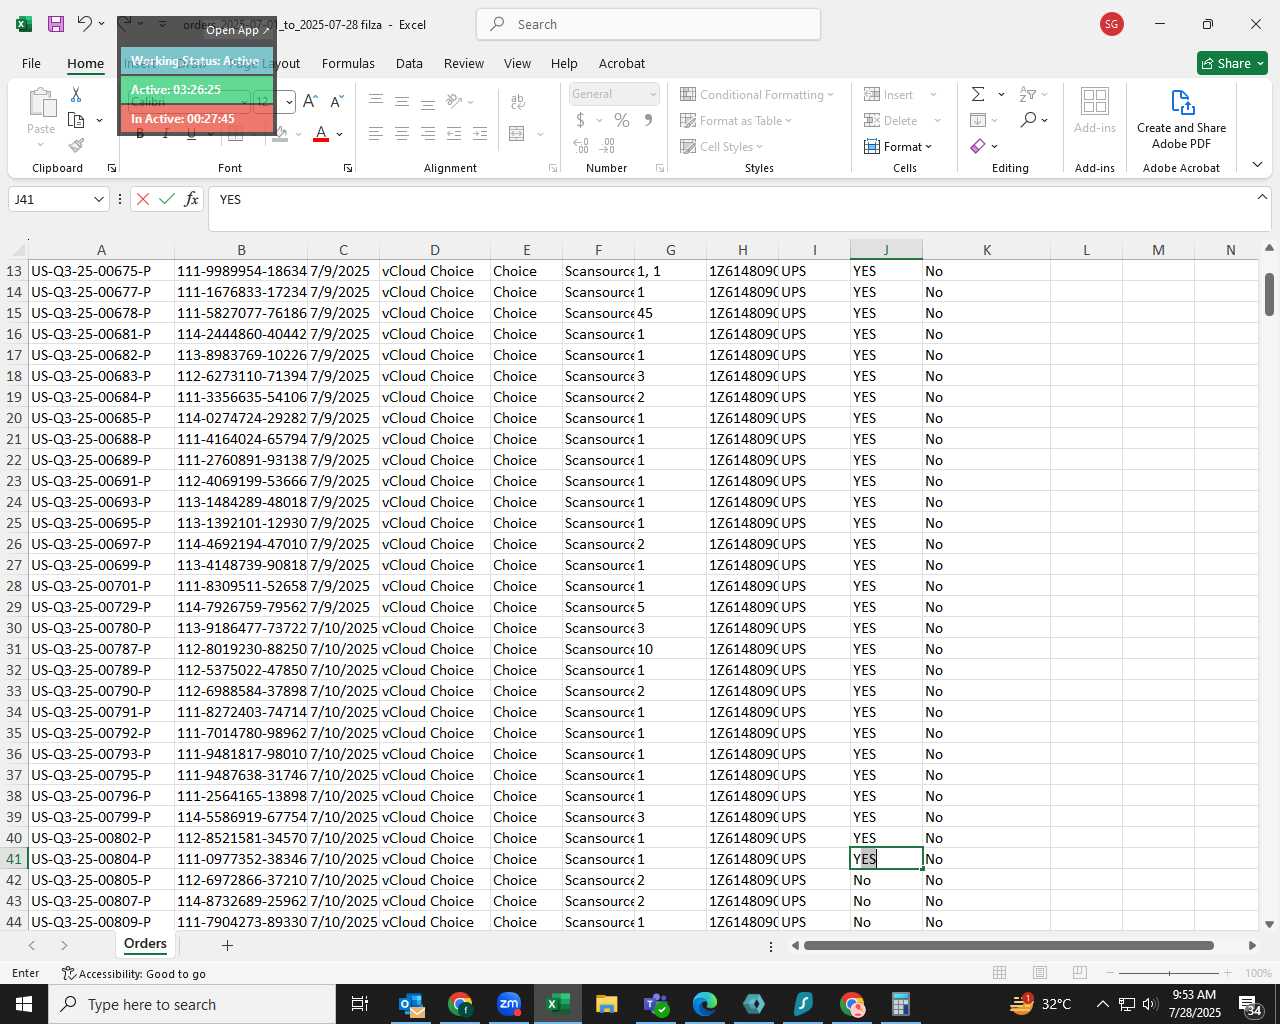Open the Formulas ribbon tab
Screen dimensions: 1280x1024
[x=348, y=63]
